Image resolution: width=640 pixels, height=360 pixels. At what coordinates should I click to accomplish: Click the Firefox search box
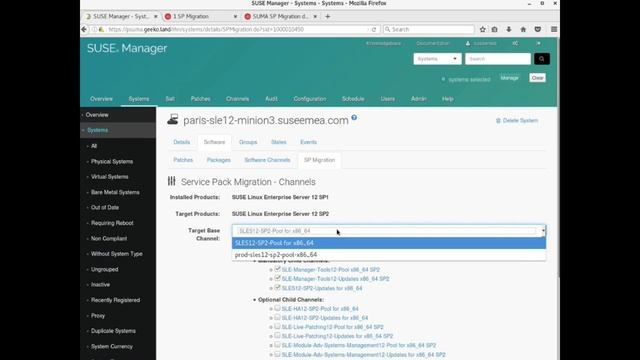pyautogui.click(x=429, y=29)
